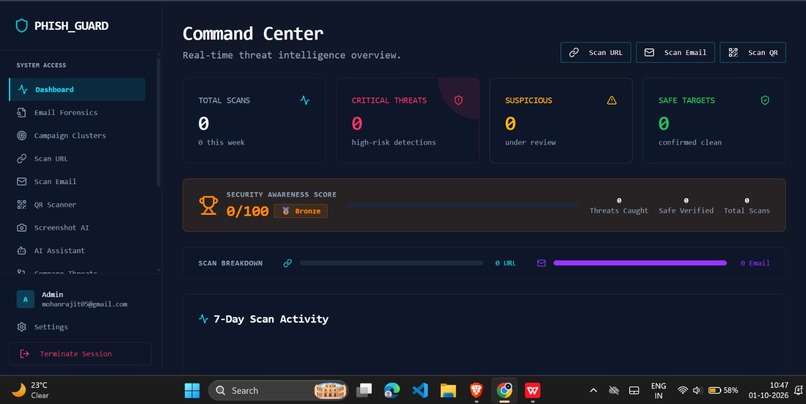Click the '0 this week' text
806x404 pixels.
[222, 142]
